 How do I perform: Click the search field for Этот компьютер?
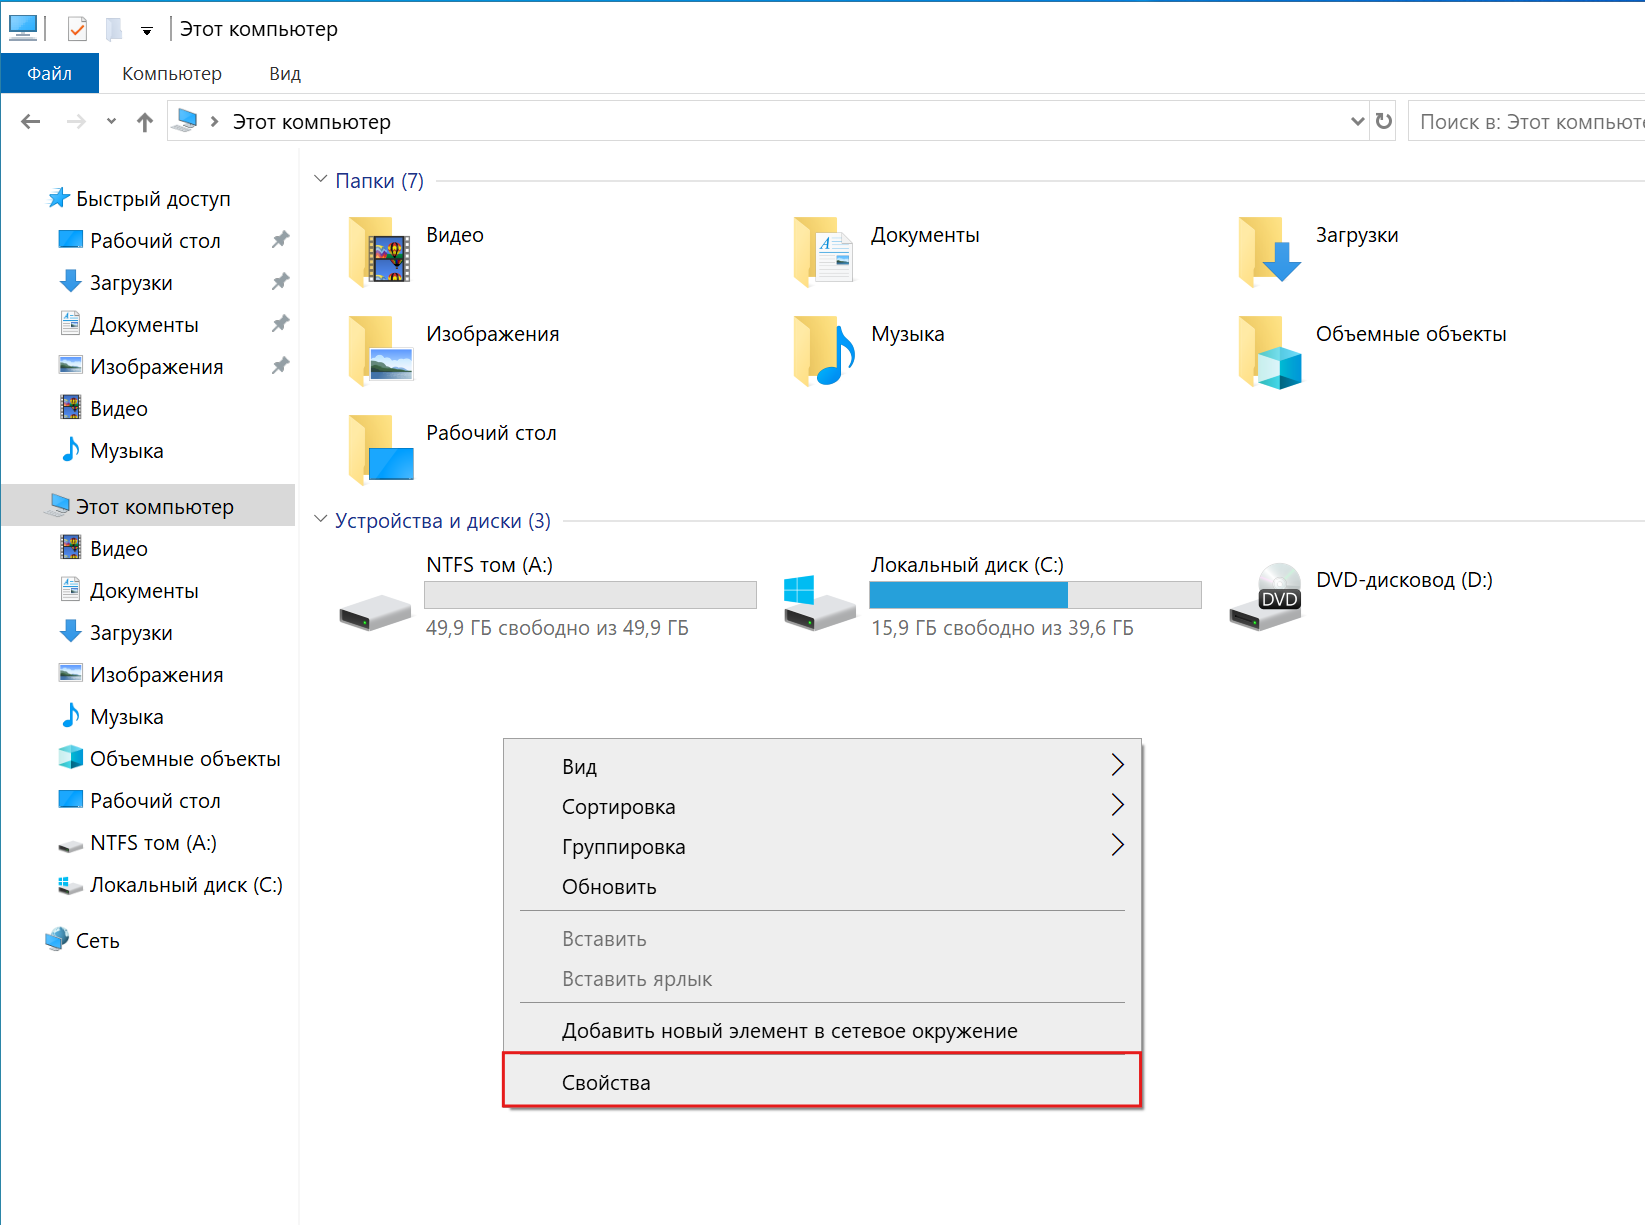[1526, 122]
